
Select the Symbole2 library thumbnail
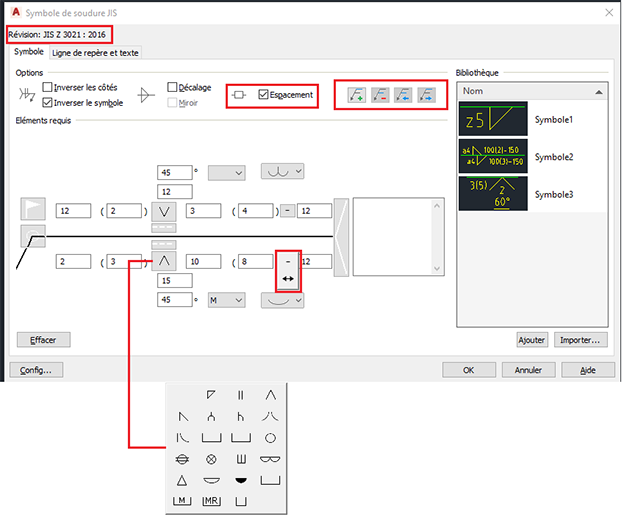click(x=493, y=156)
